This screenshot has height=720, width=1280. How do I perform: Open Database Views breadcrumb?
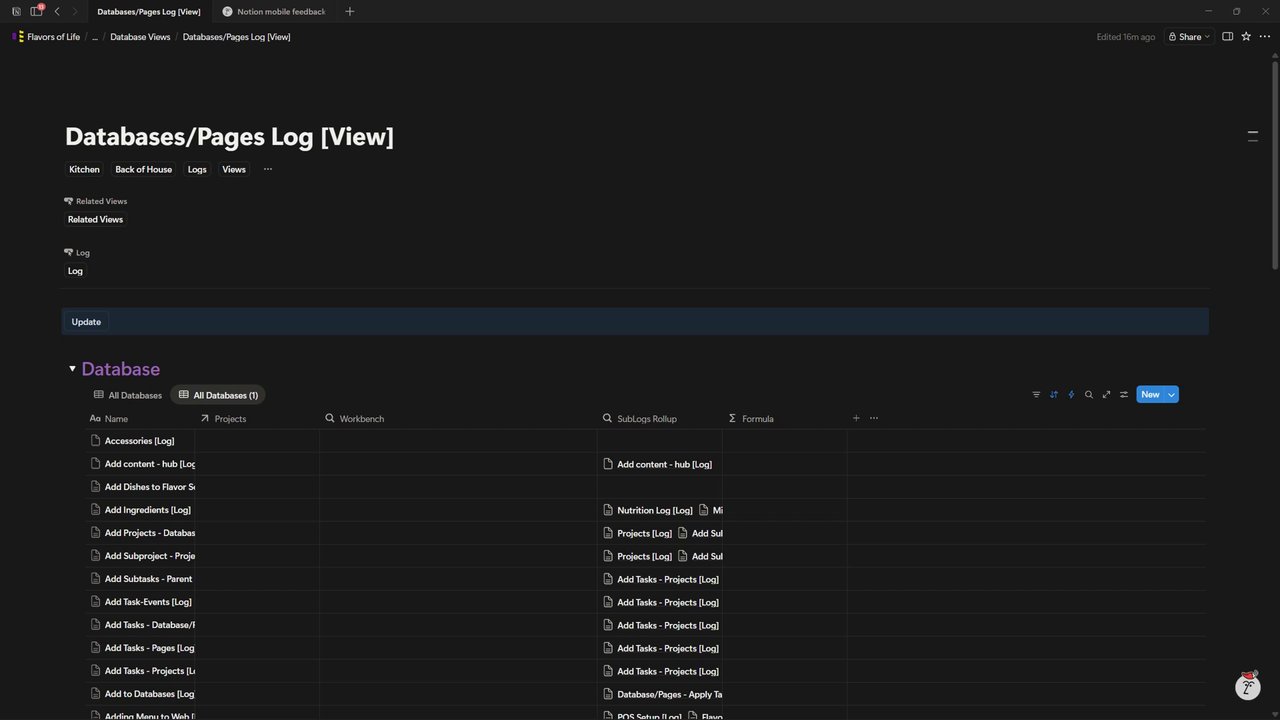click(140, 37)
